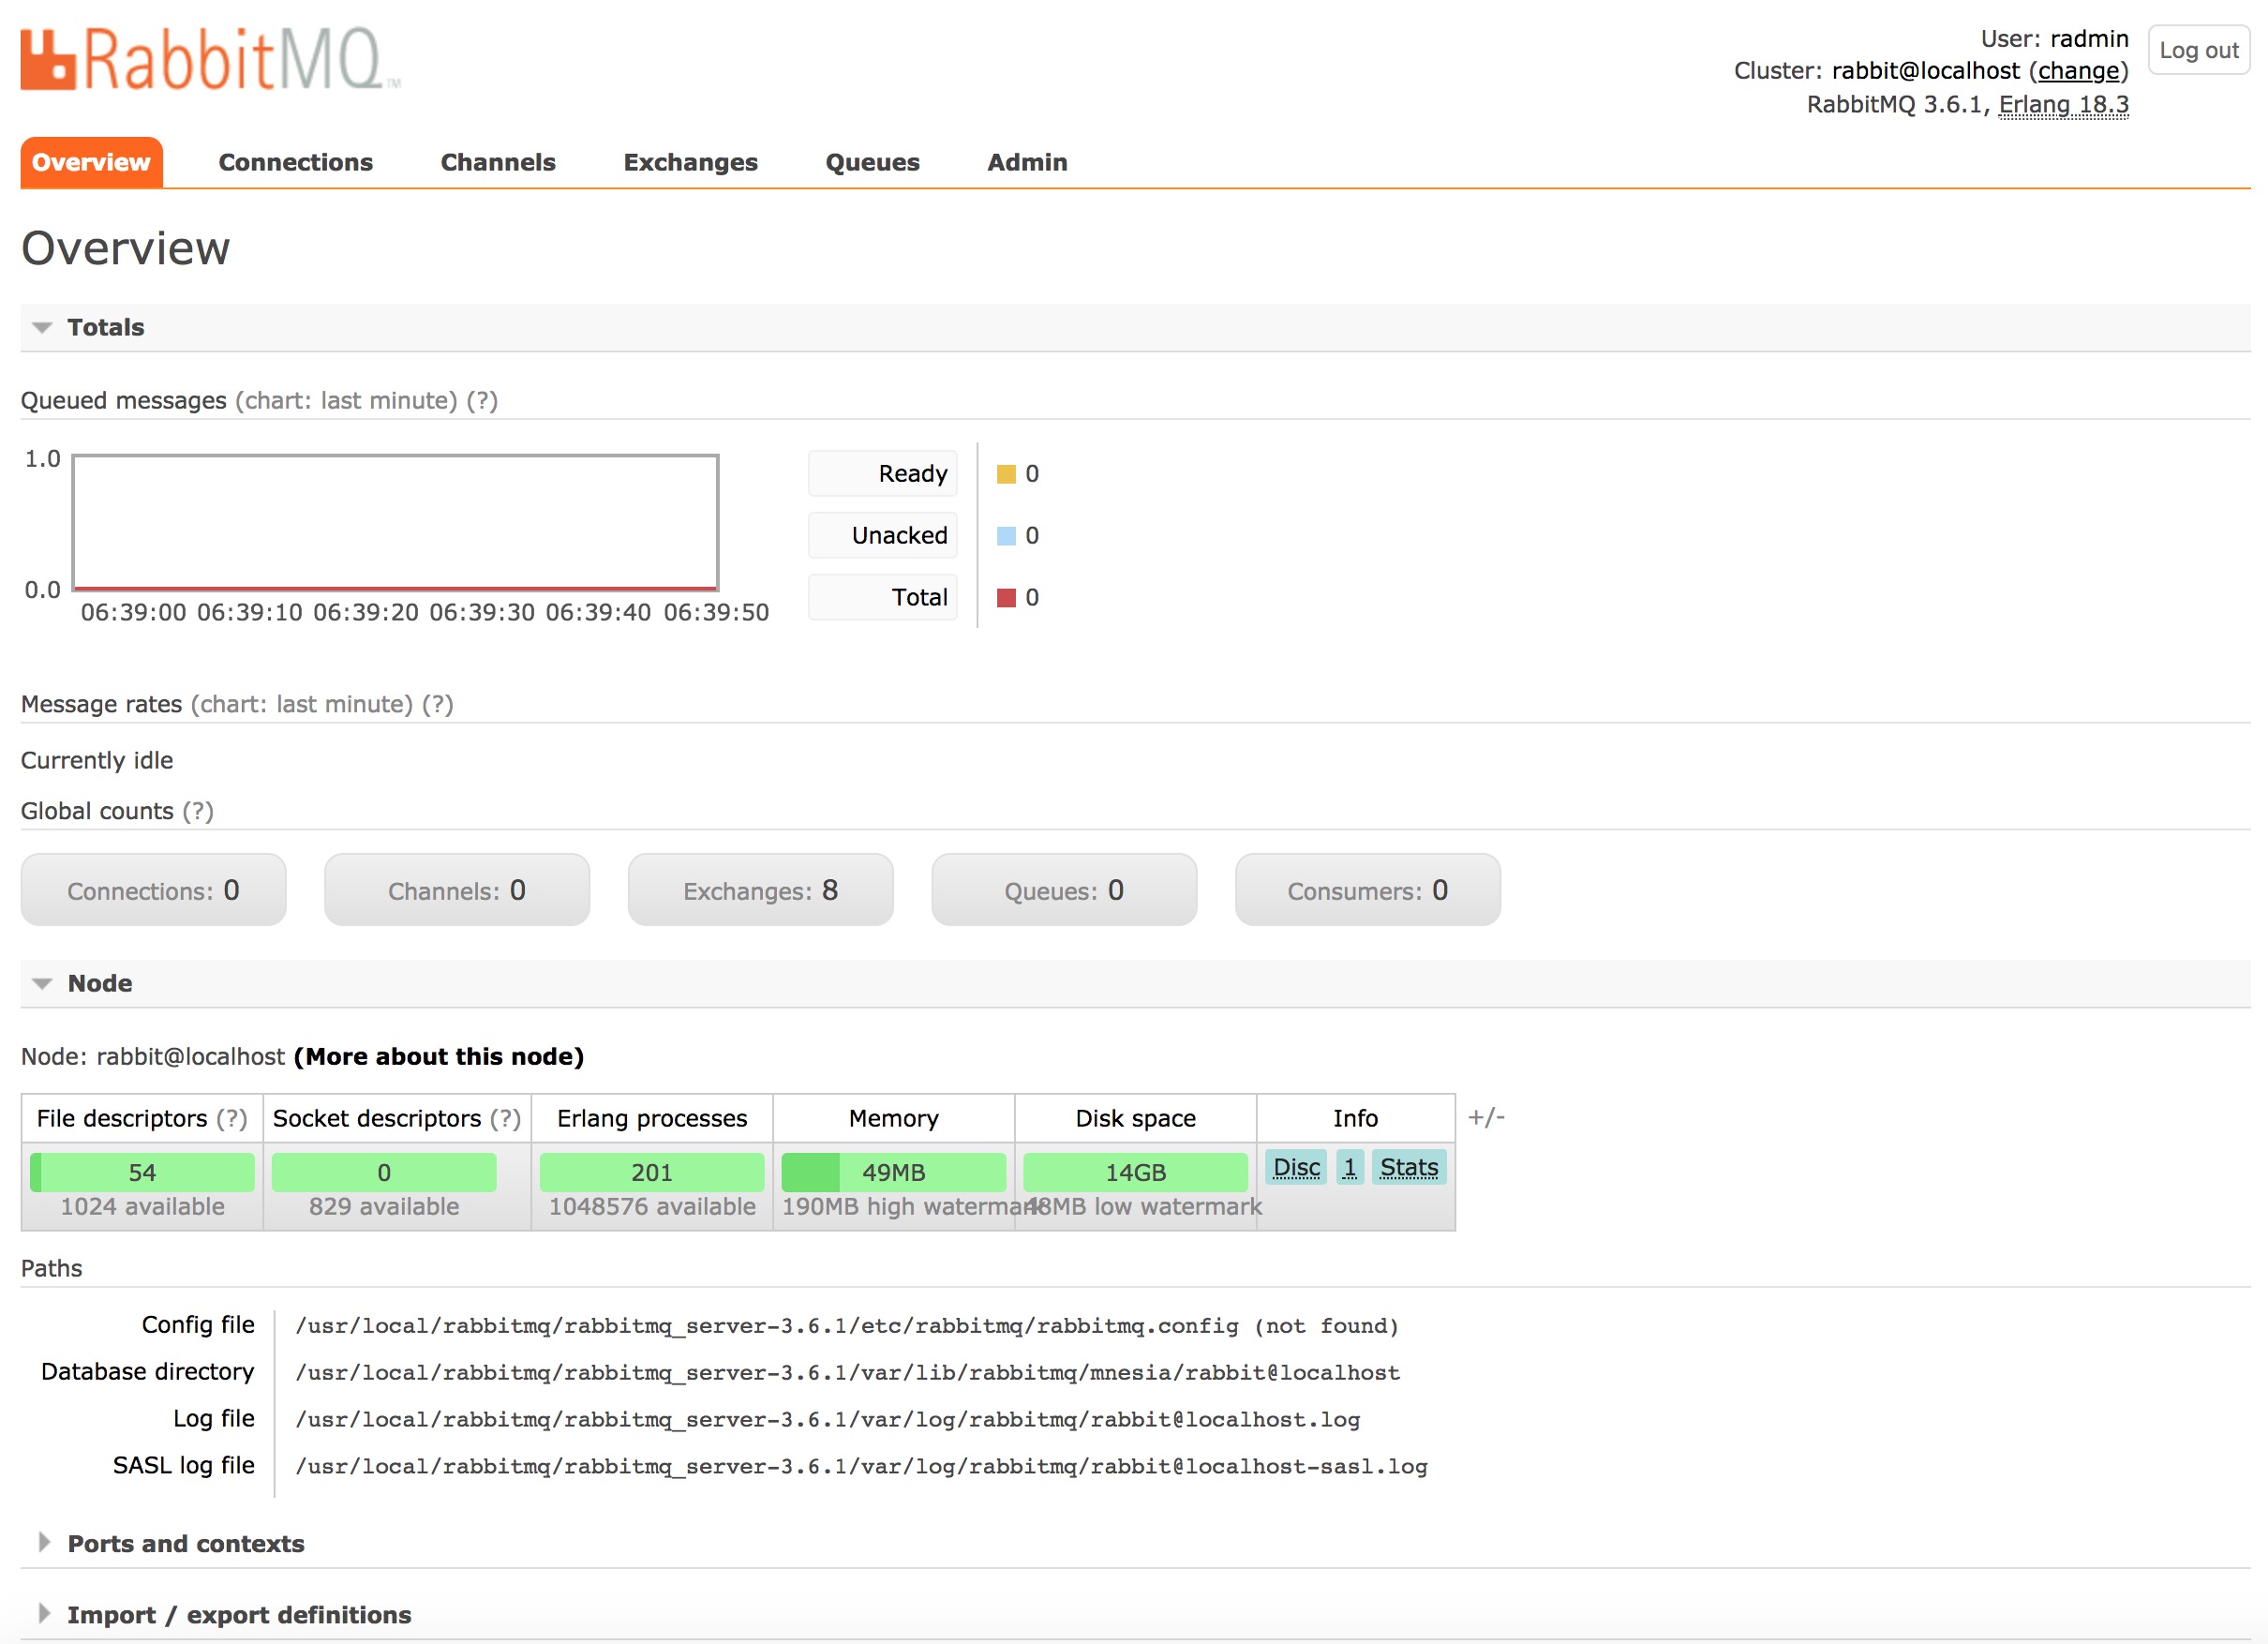2268x1644 pixels.
Task: Expand Ports and contexts
Action: [x=185, y=1544]
